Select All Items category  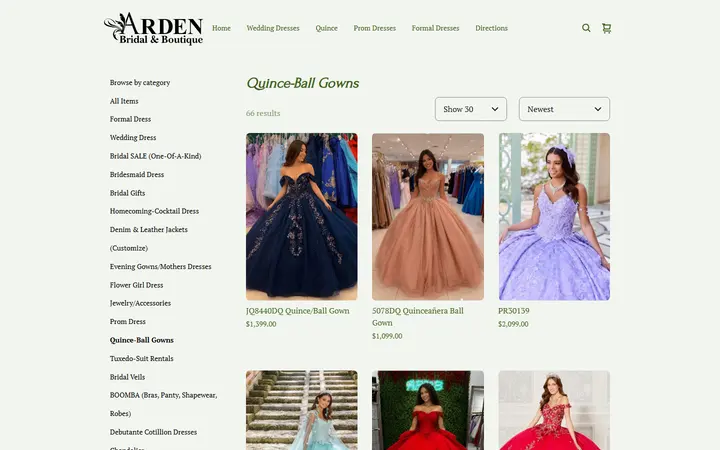click(124, 101)
